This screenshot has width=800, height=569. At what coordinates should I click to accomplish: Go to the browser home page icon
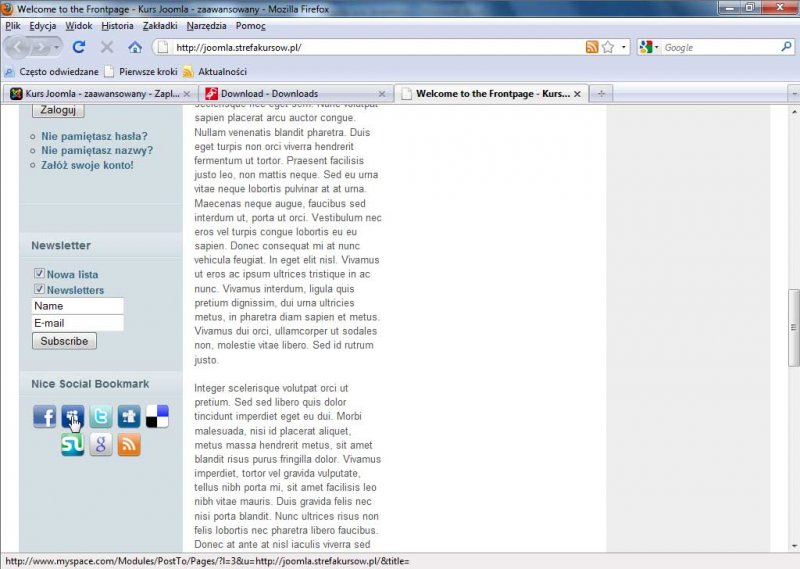[135, 47]
